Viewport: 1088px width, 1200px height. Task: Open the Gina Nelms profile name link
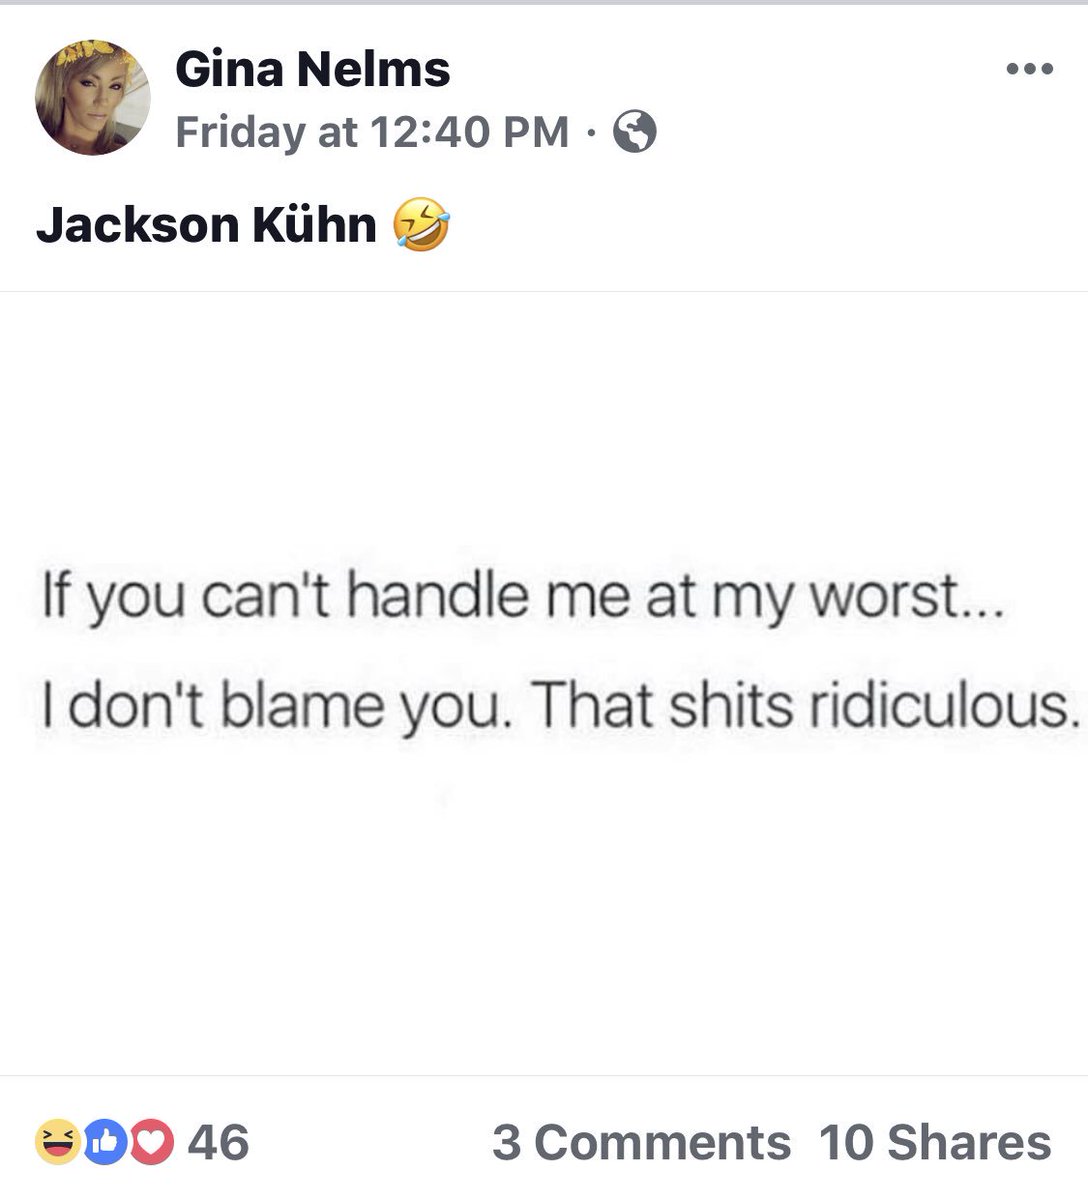(313, 69)
